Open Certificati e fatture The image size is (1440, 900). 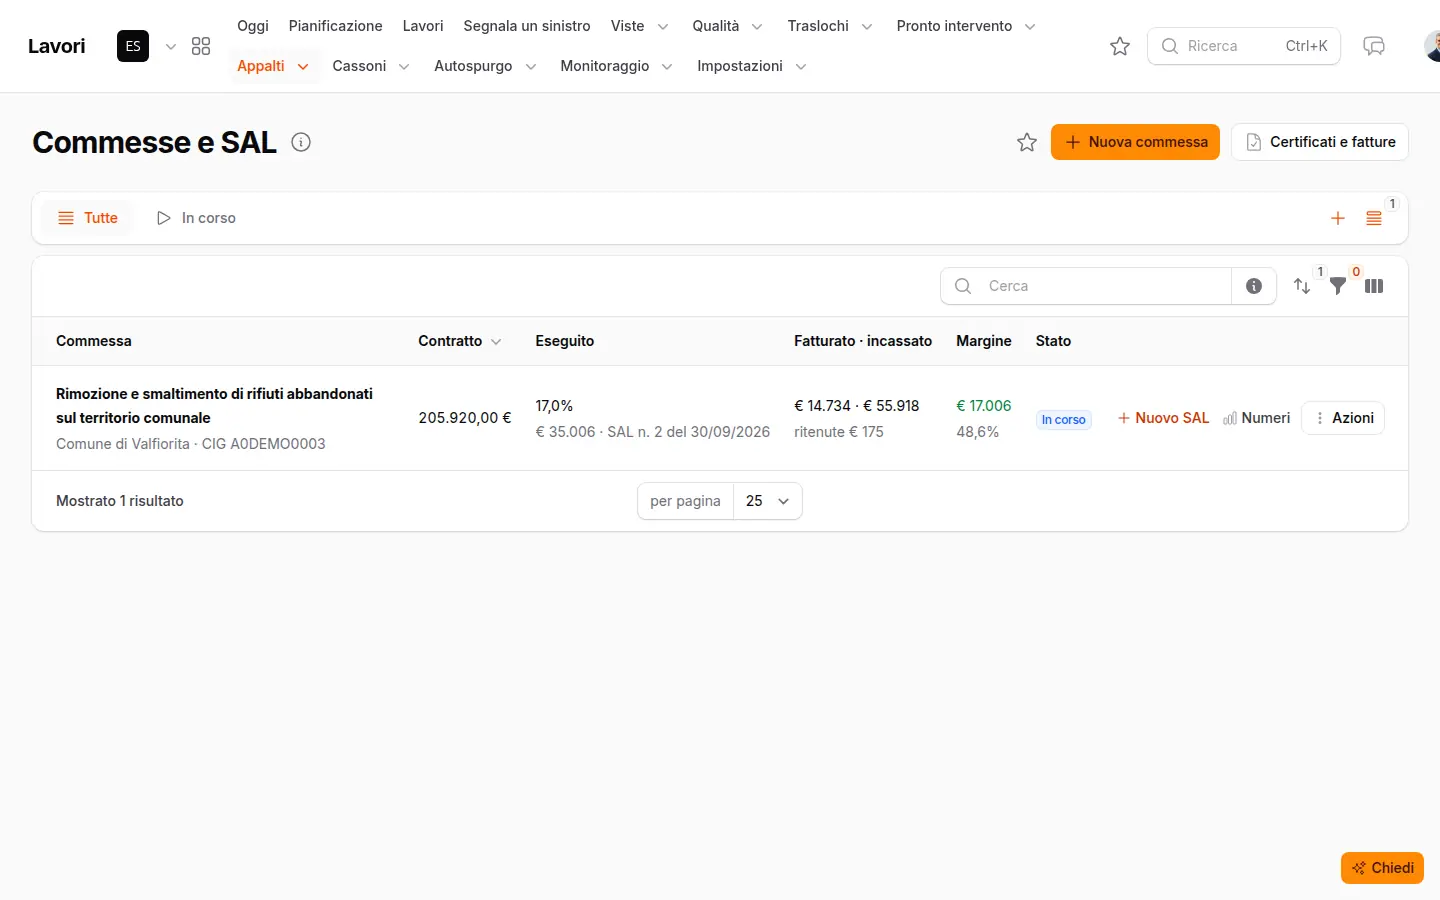tap(1320, 142)
